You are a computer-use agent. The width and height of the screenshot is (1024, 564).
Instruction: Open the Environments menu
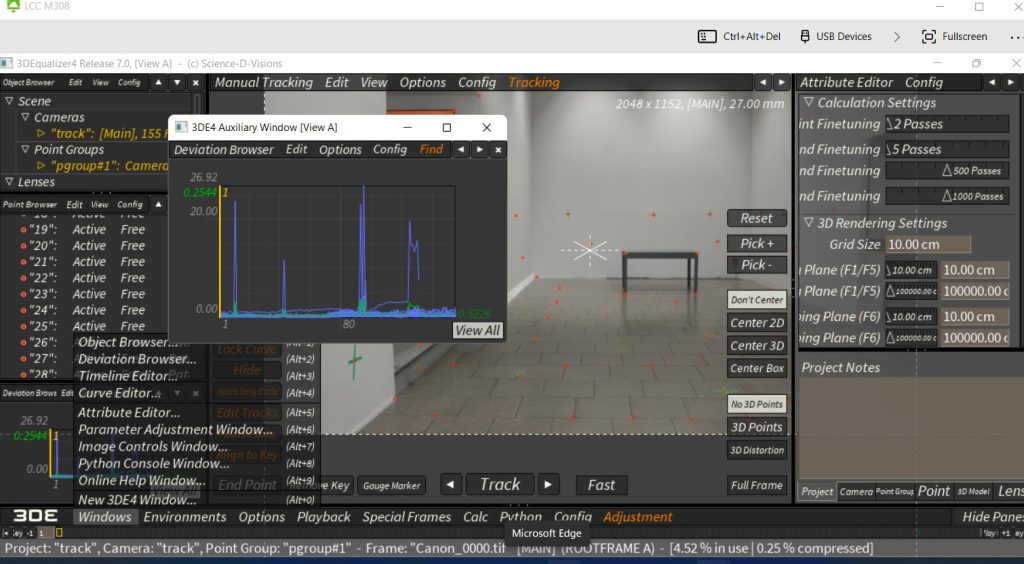[x=185, y=516]
